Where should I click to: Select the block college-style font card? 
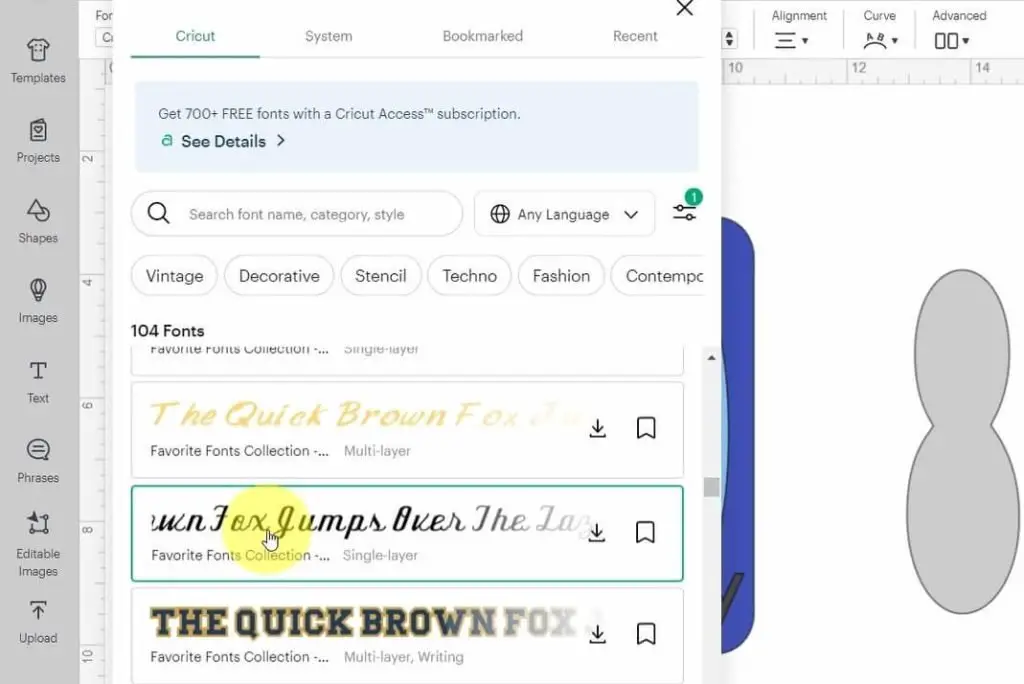(407, 636)
